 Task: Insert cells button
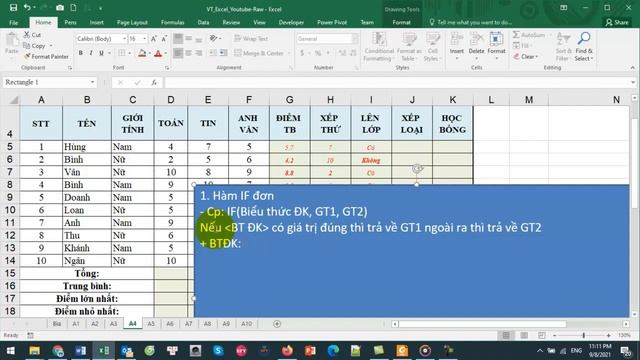click(456, 47)
